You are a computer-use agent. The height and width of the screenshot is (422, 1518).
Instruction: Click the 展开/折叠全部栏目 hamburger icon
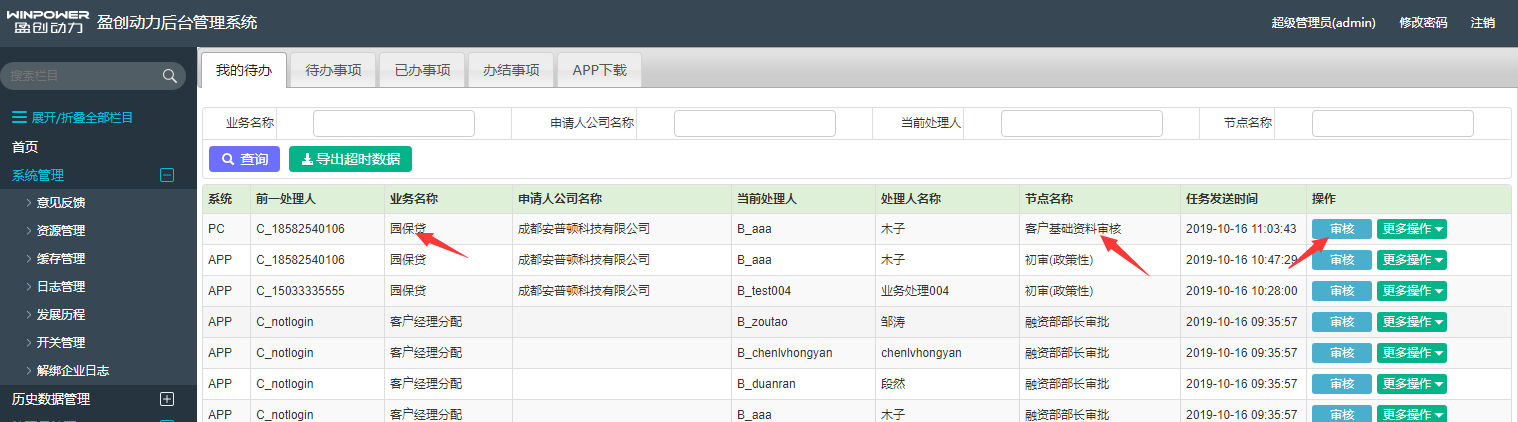pyautogui.click(x=19, y=117)
